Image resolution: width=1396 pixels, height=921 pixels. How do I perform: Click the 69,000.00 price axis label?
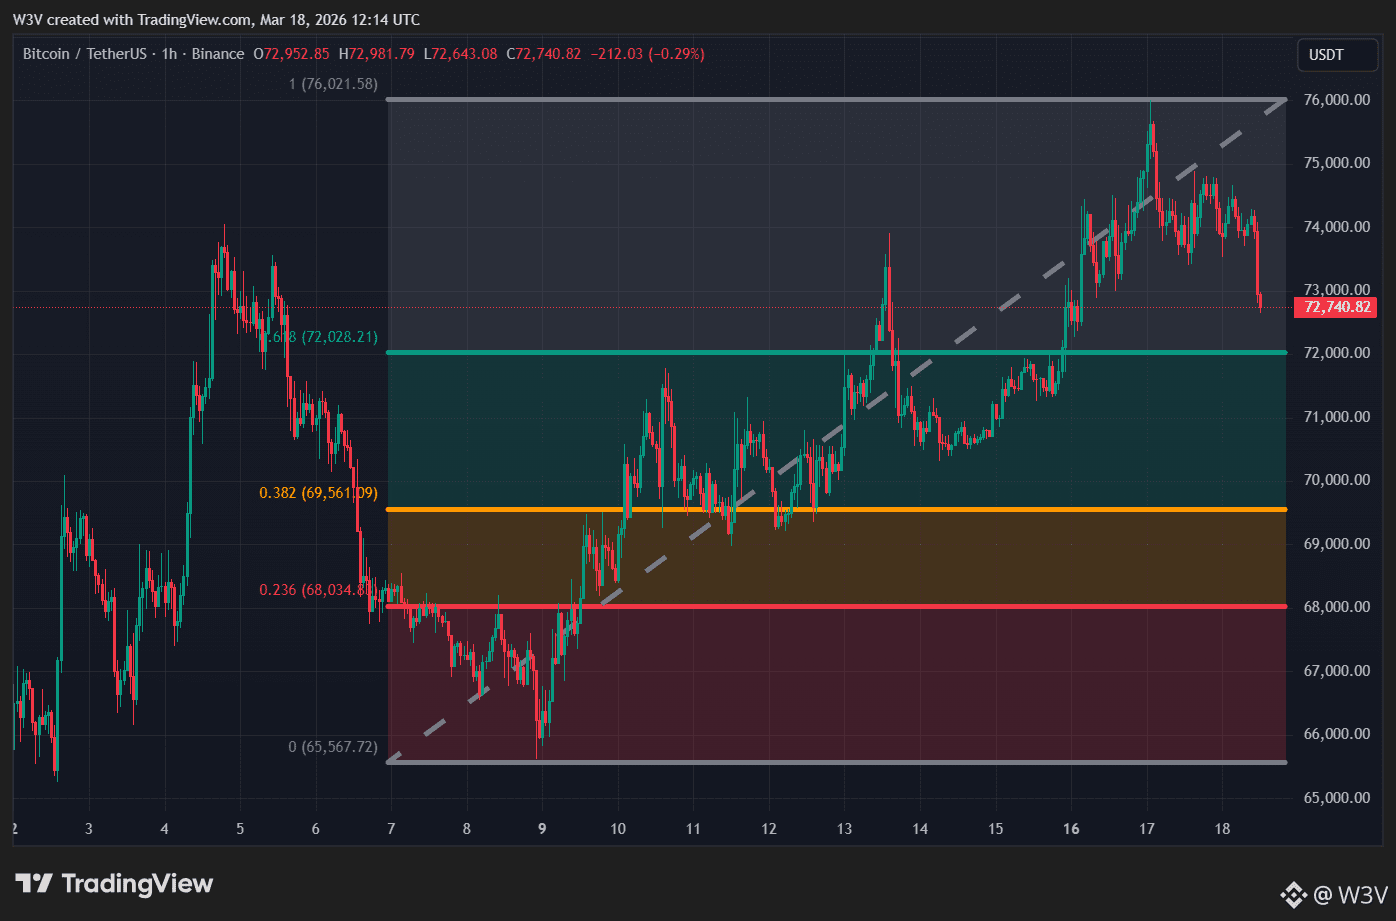pos(1335,544)
